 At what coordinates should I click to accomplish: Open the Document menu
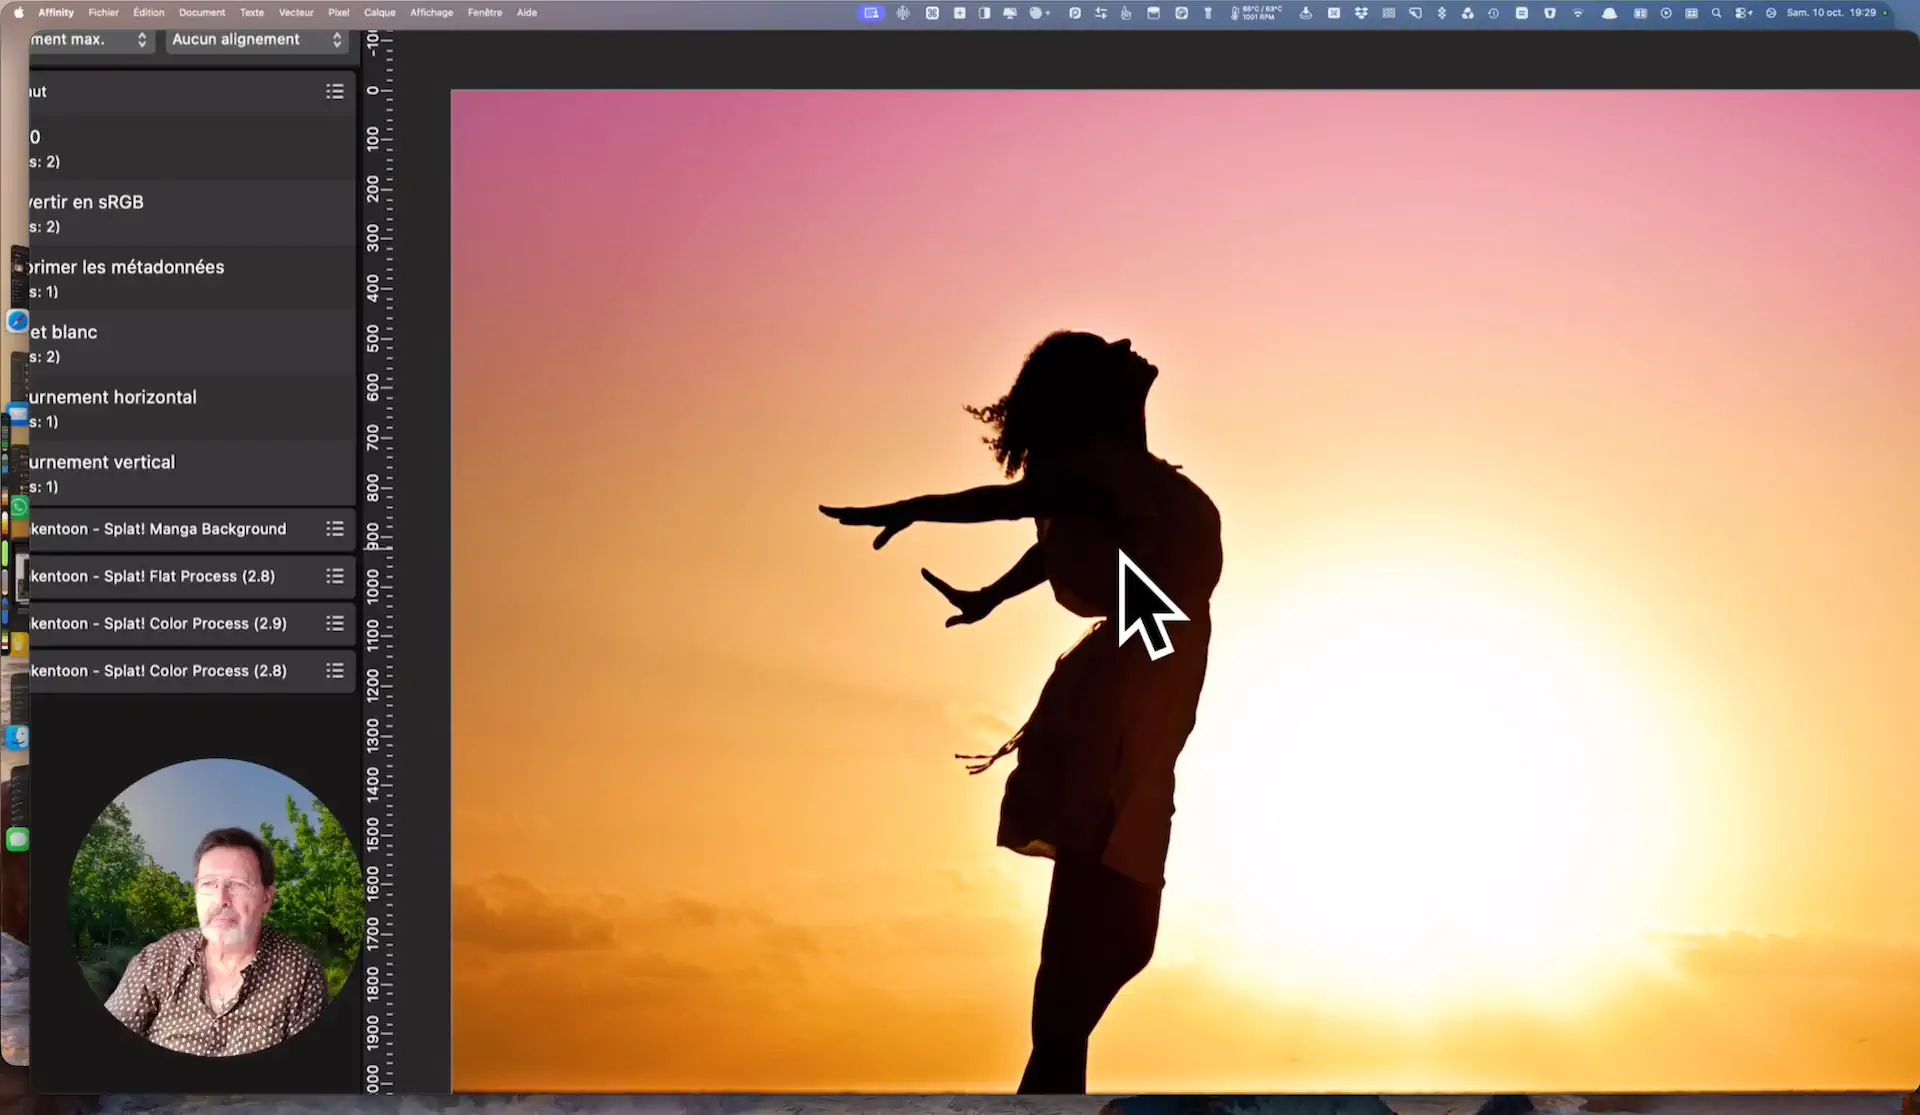202,13
